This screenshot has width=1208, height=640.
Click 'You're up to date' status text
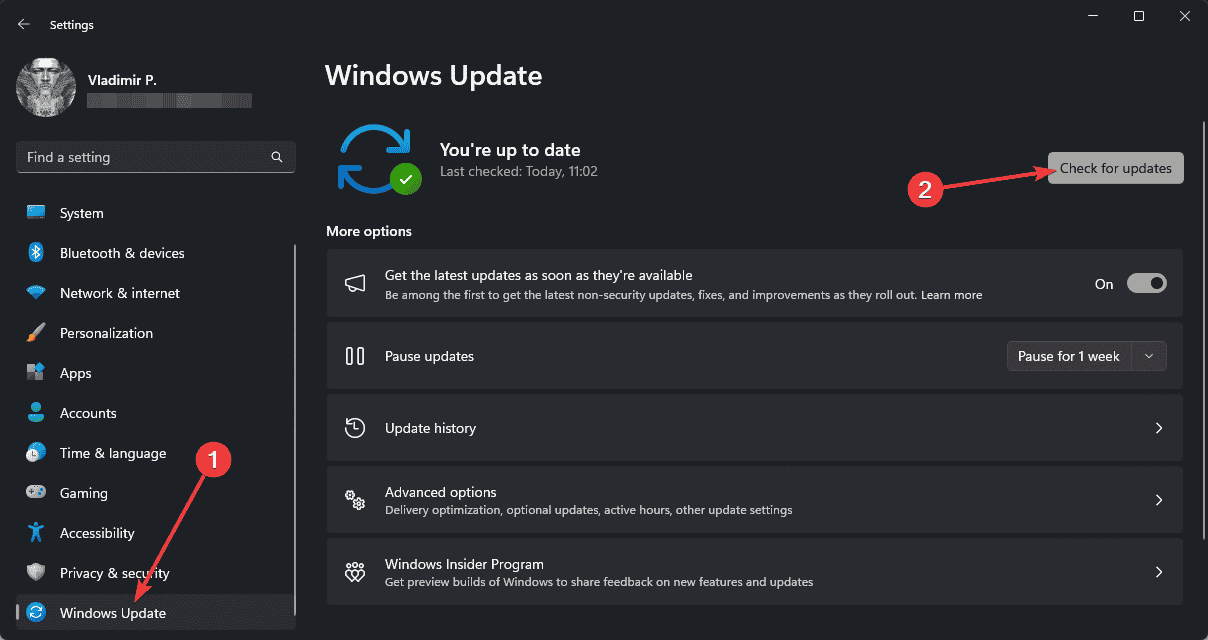510,150
